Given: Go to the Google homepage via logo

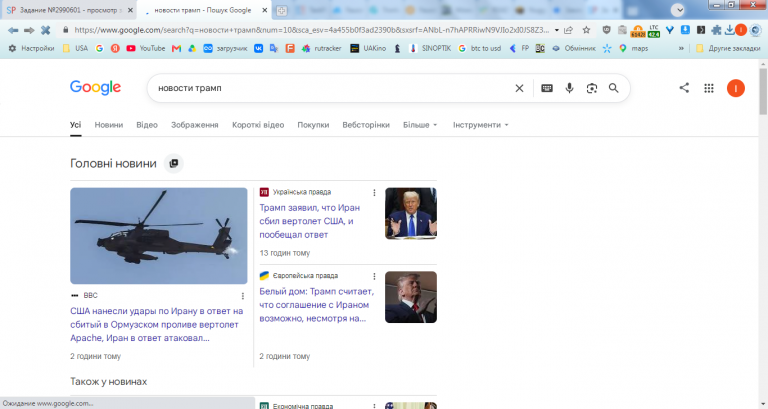Looking at the screenshot, I should 96,88.
